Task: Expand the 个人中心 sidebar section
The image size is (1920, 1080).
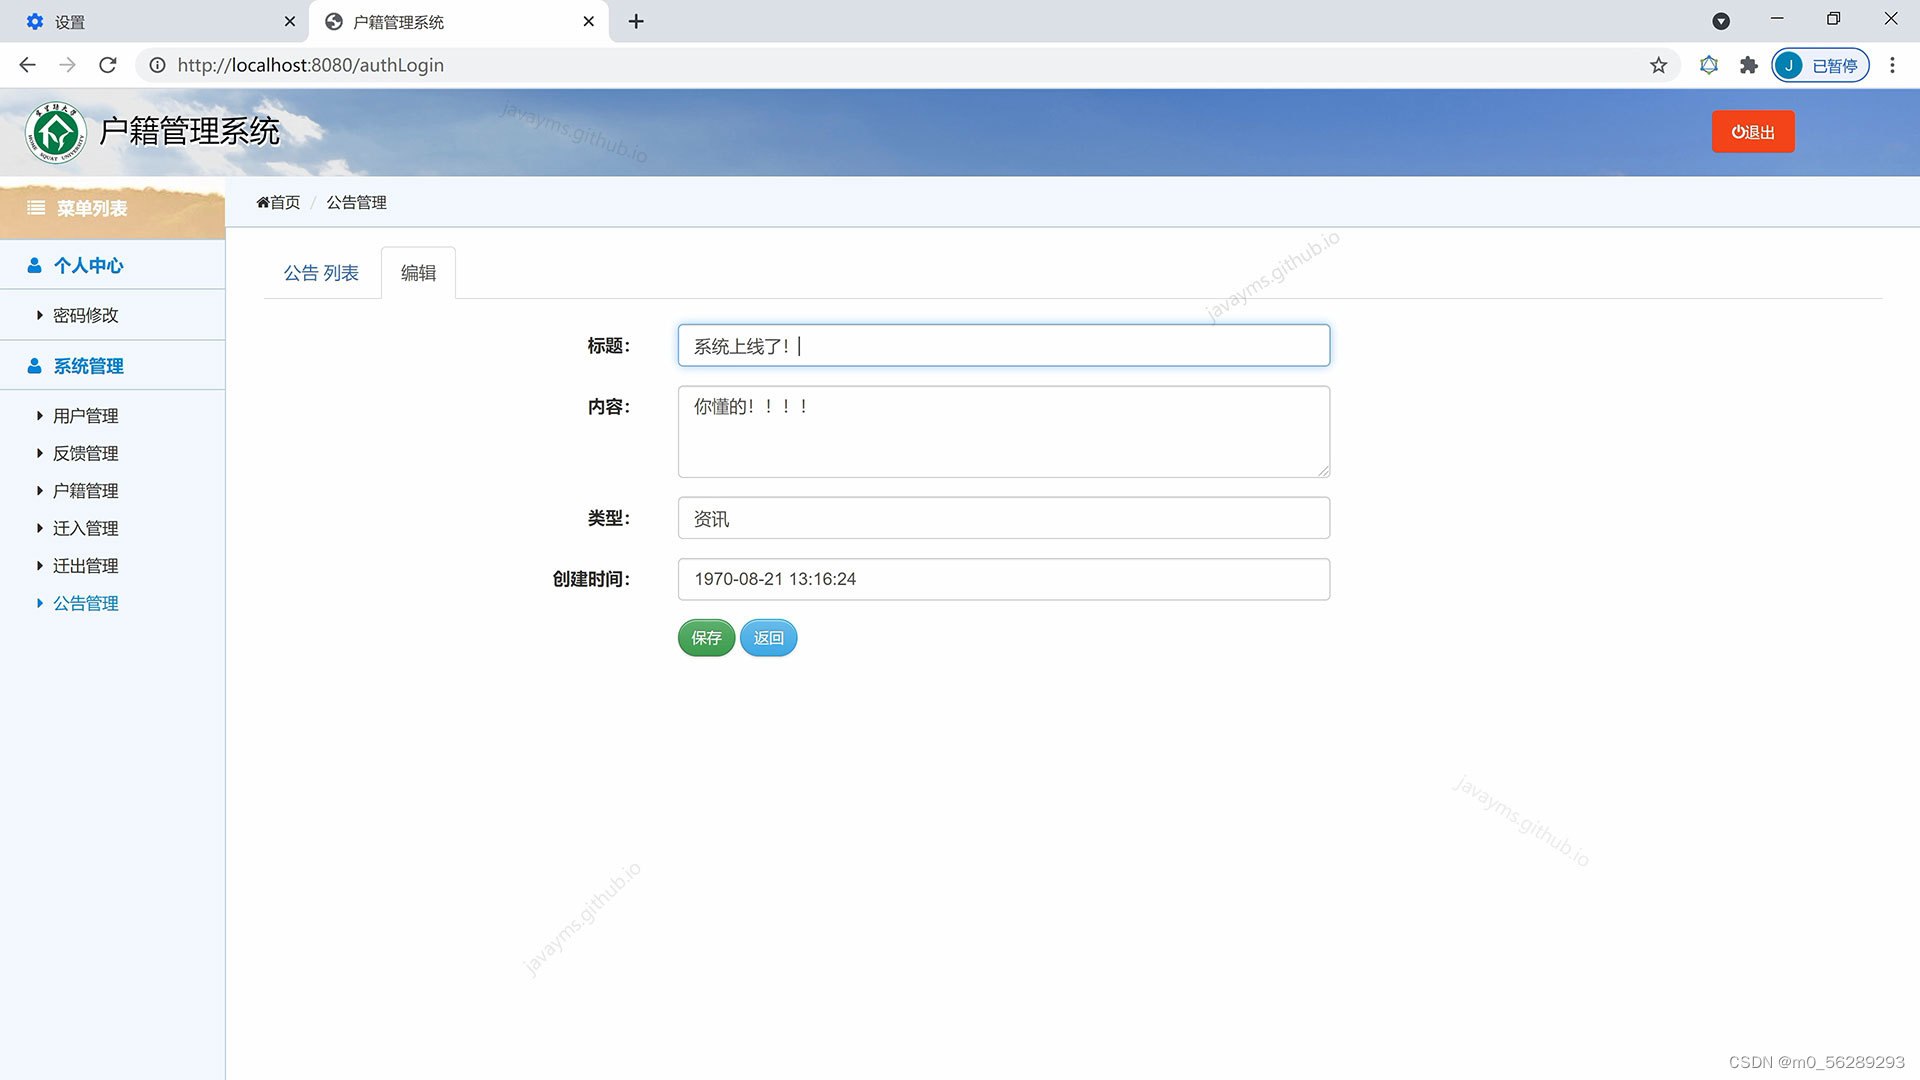Action: (x=88, y=265)
